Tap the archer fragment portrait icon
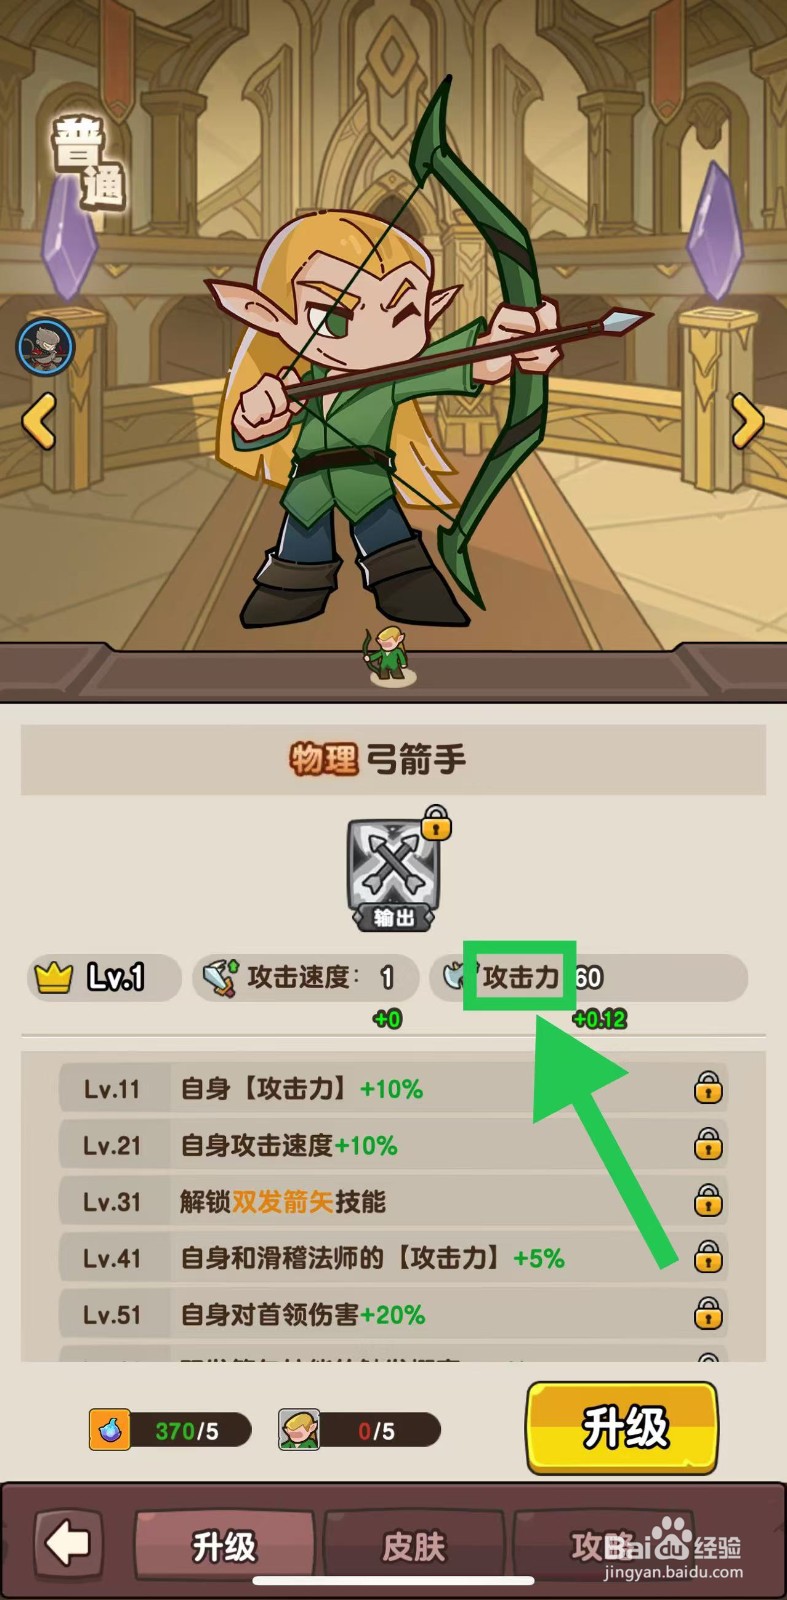Image resolution: width=787 pixels, height=1600 pixels. pyautogui.click(x=298, y=1430)
